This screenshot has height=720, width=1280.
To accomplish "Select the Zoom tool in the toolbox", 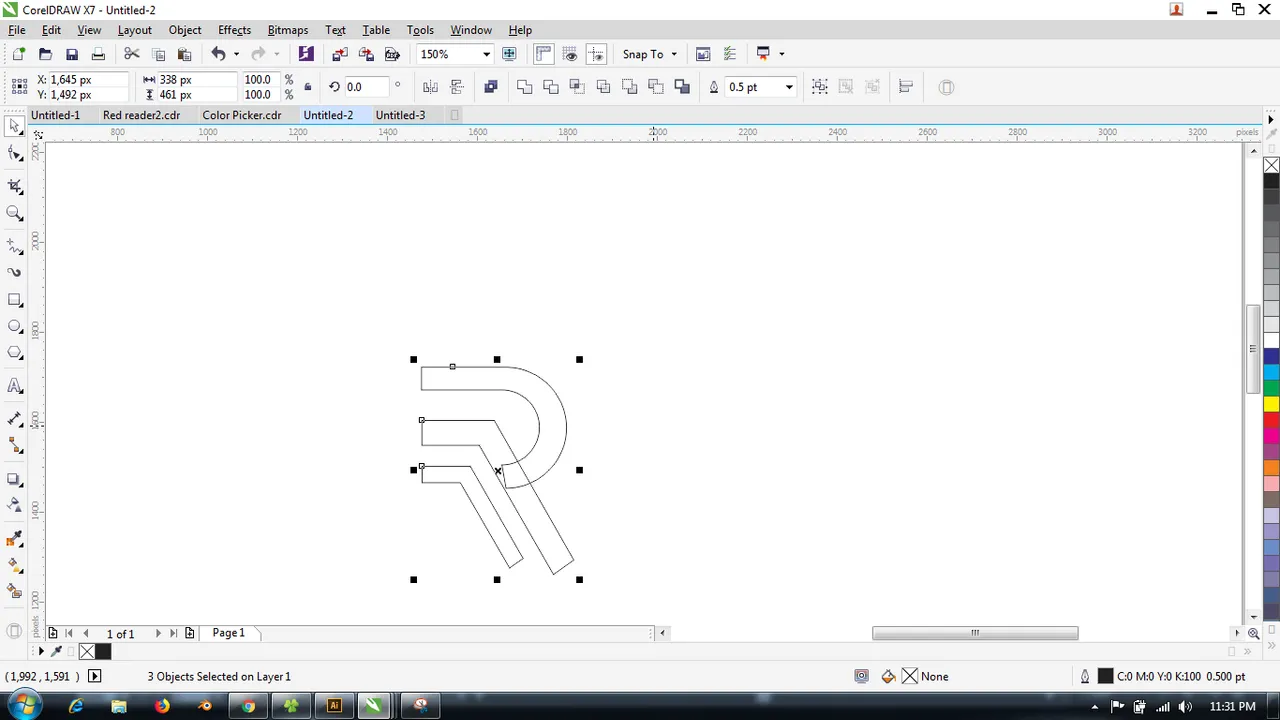I will (x=15, y=213).
